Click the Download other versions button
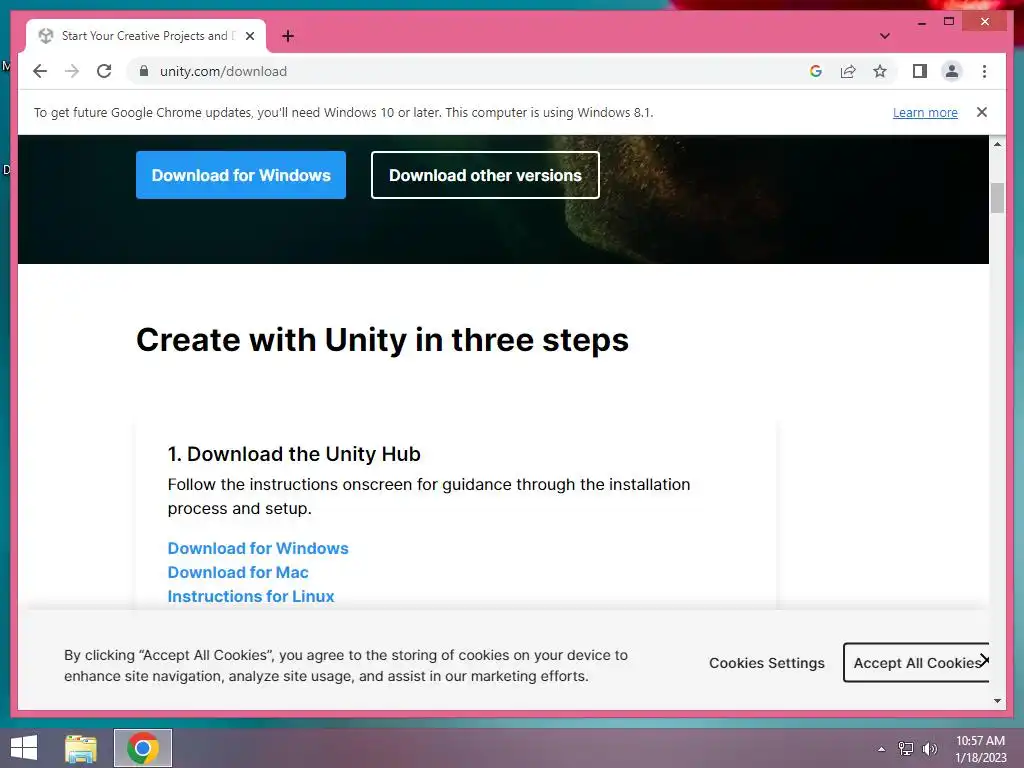Viewport: 1024px width, 768px height. tap(485, 175)
